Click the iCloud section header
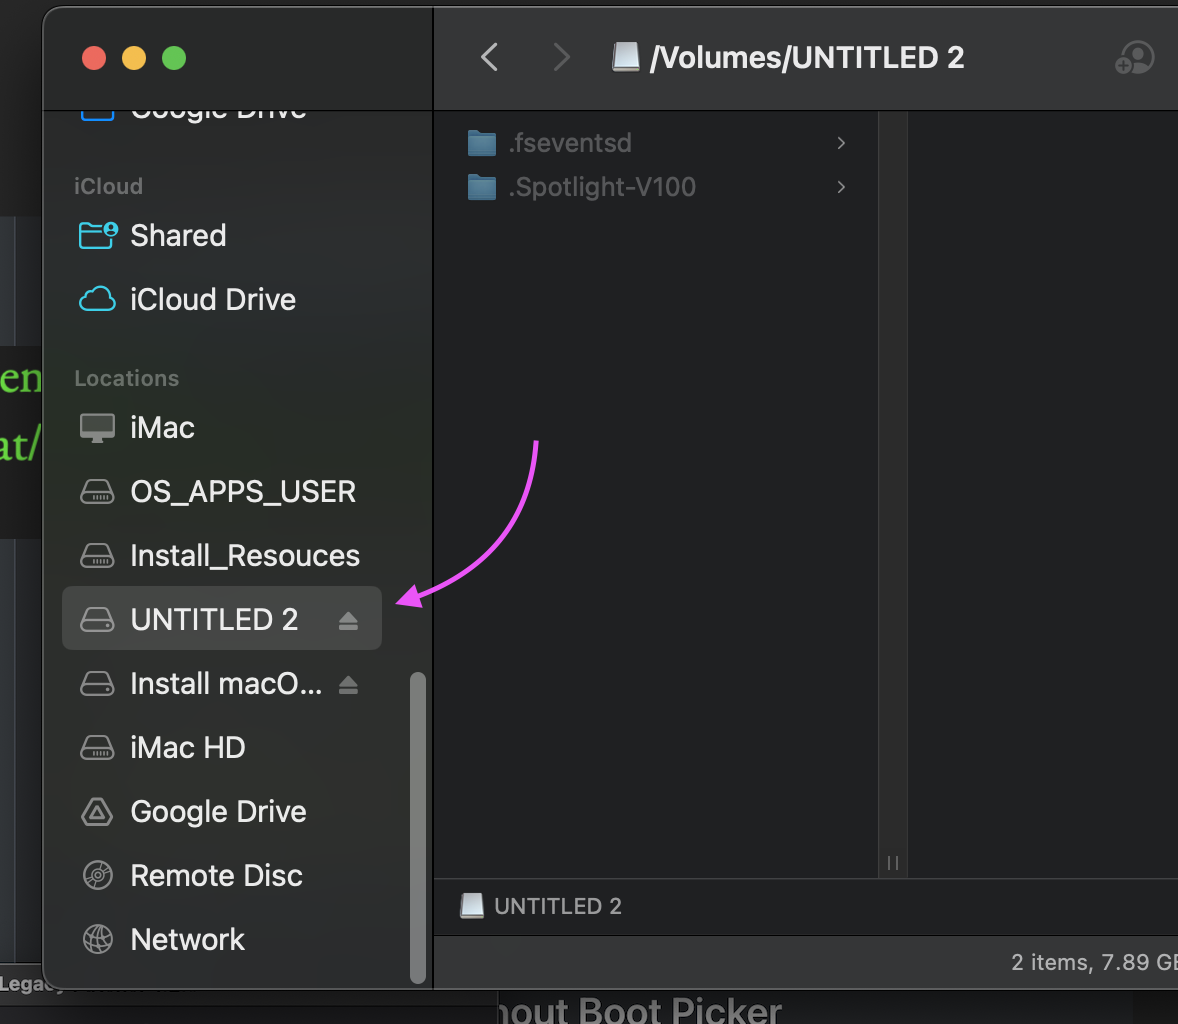Viewport: 1178px width, 1024px height. click(108, 186)
